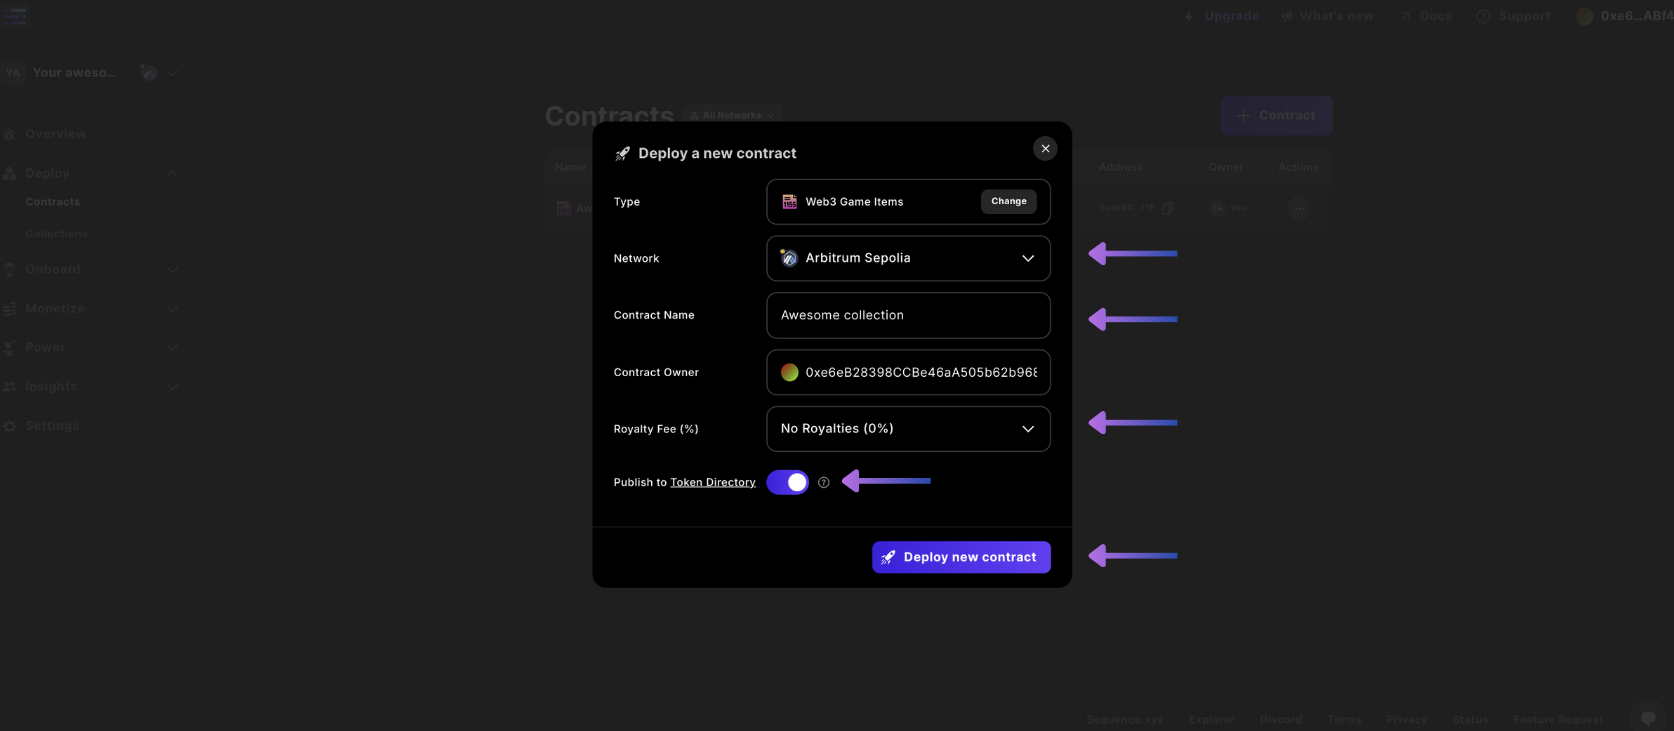Open the Token Directory link
This screenshot has height=731, width=1674.
click(713, 483)
